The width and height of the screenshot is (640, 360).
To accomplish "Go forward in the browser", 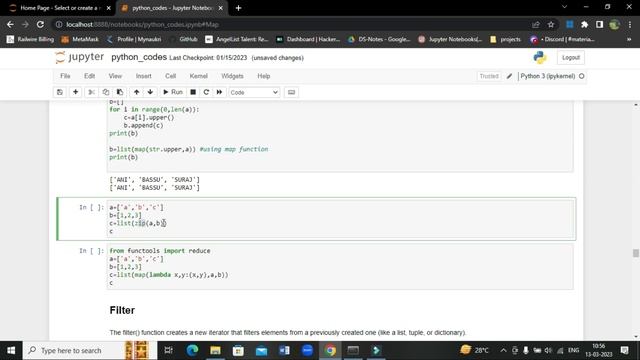I will (x=25, y=24).
